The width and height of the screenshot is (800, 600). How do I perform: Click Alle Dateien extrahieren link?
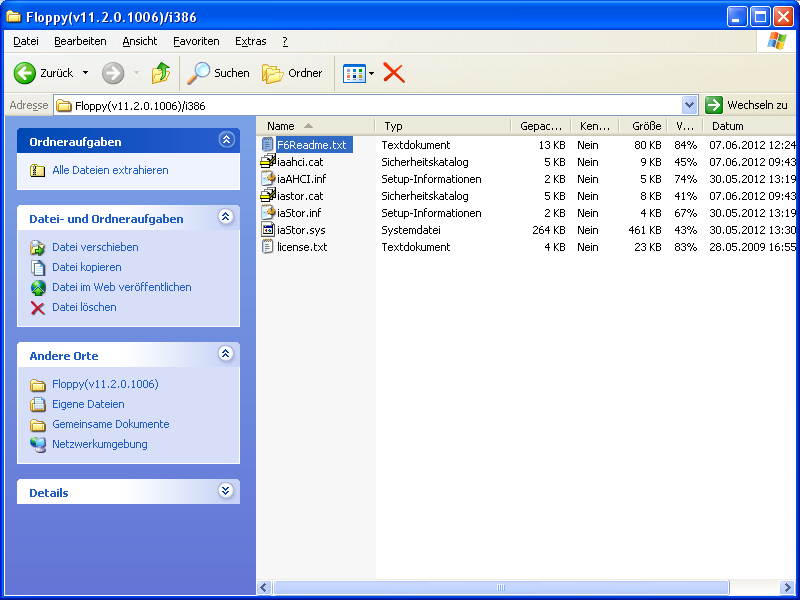[110, 170]
